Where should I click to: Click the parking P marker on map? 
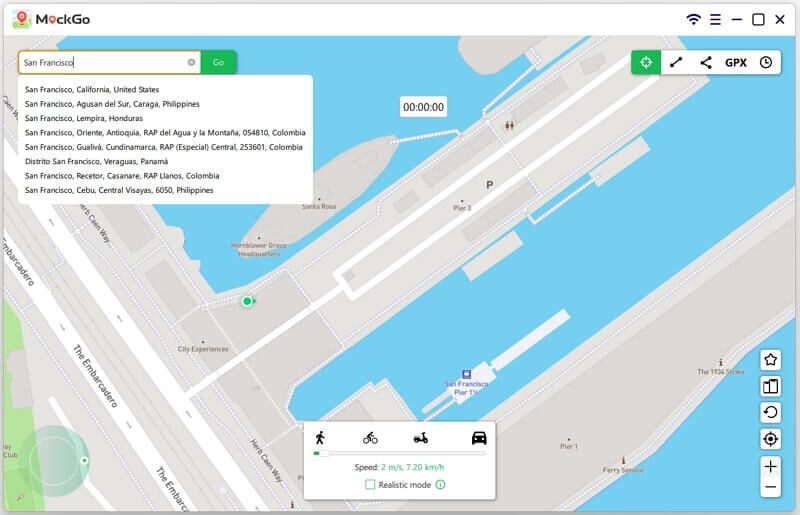pos(489,185)
